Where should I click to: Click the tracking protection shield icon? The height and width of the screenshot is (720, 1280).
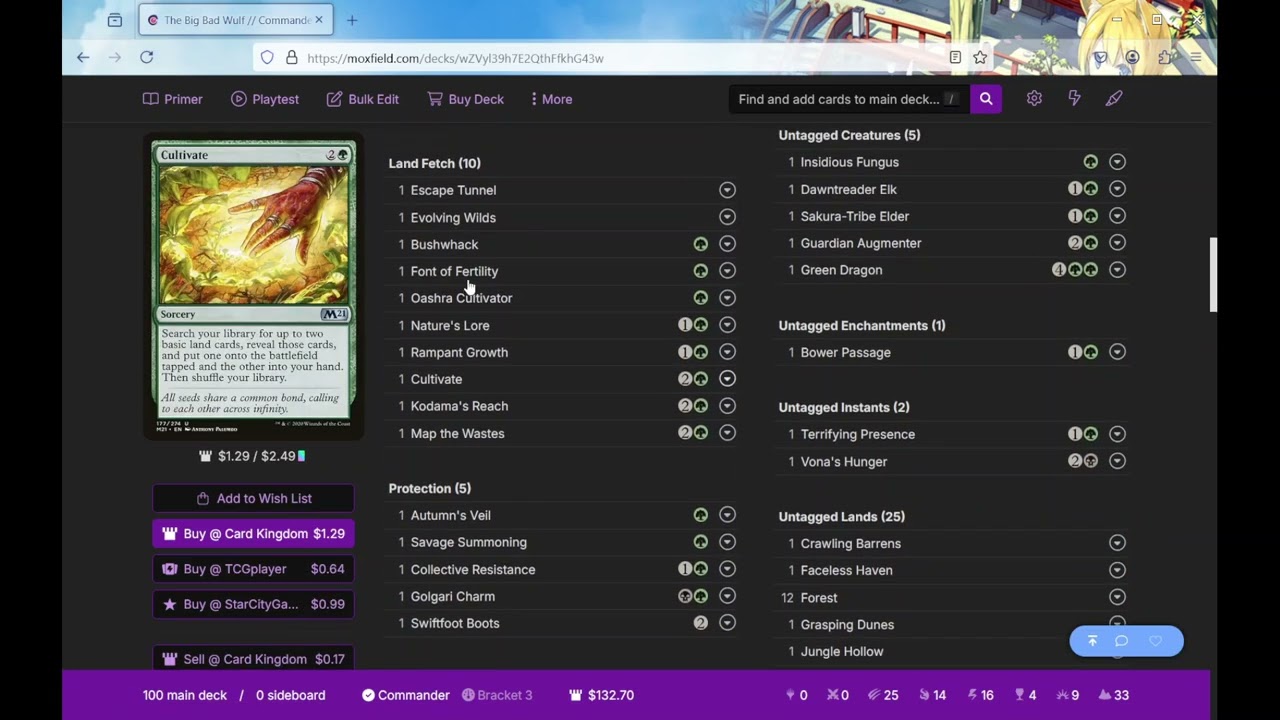pyautogui.click(x=267, y=58)
